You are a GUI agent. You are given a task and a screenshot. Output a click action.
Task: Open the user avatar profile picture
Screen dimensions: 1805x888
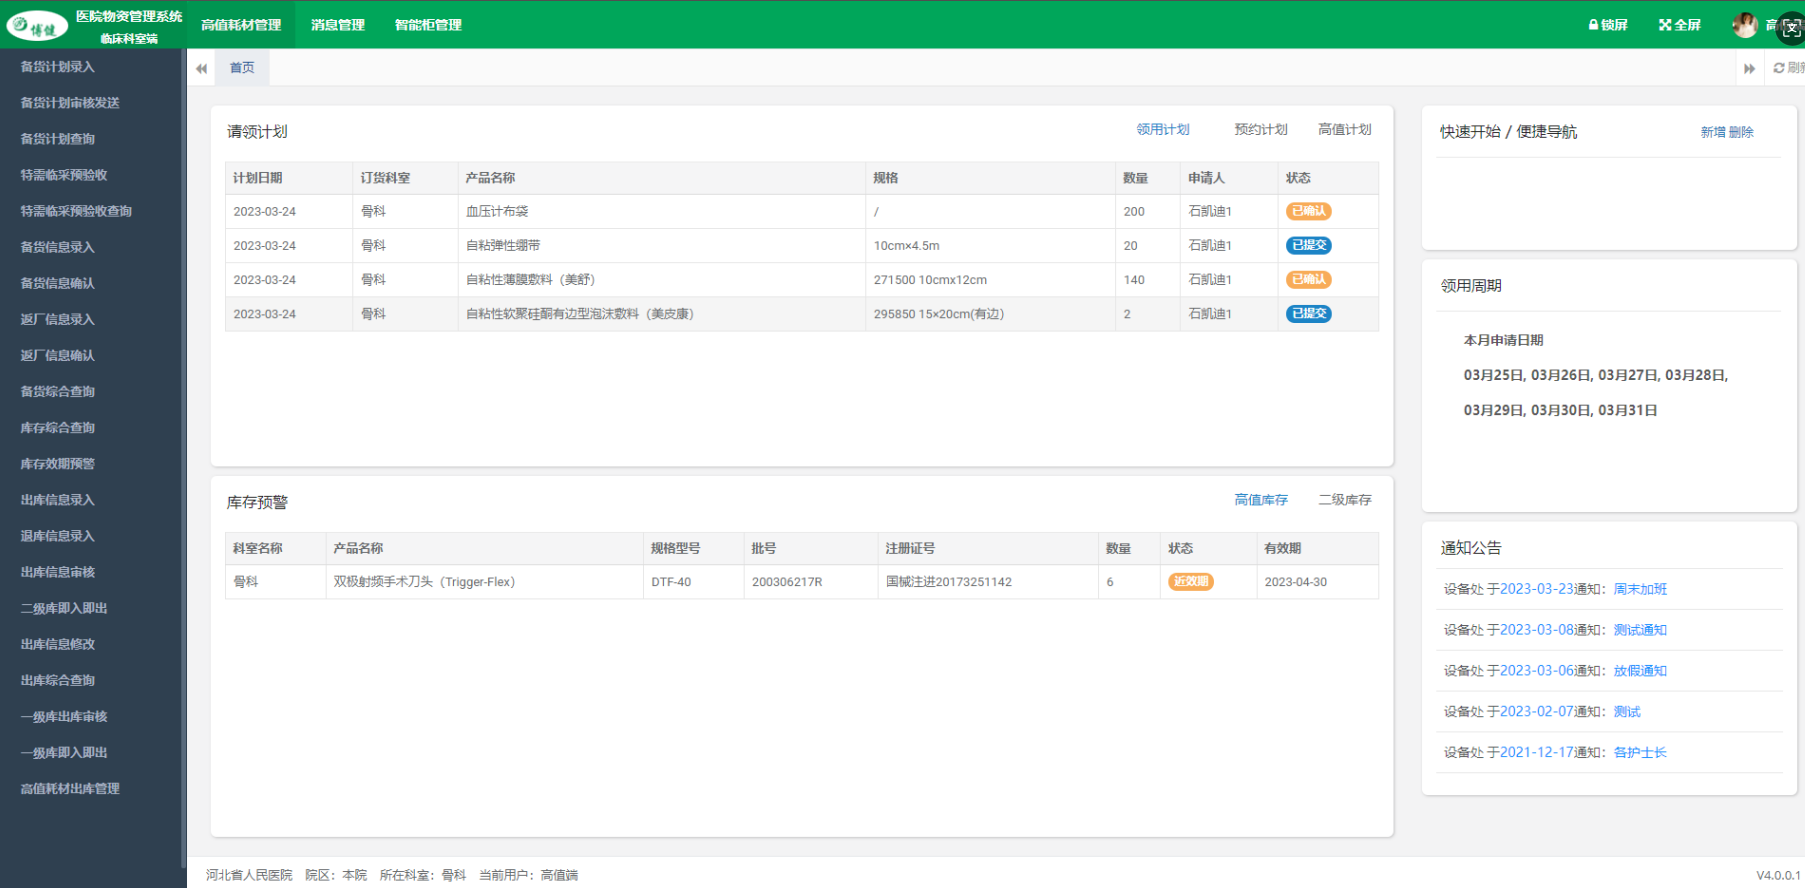tap(1745, 25)
